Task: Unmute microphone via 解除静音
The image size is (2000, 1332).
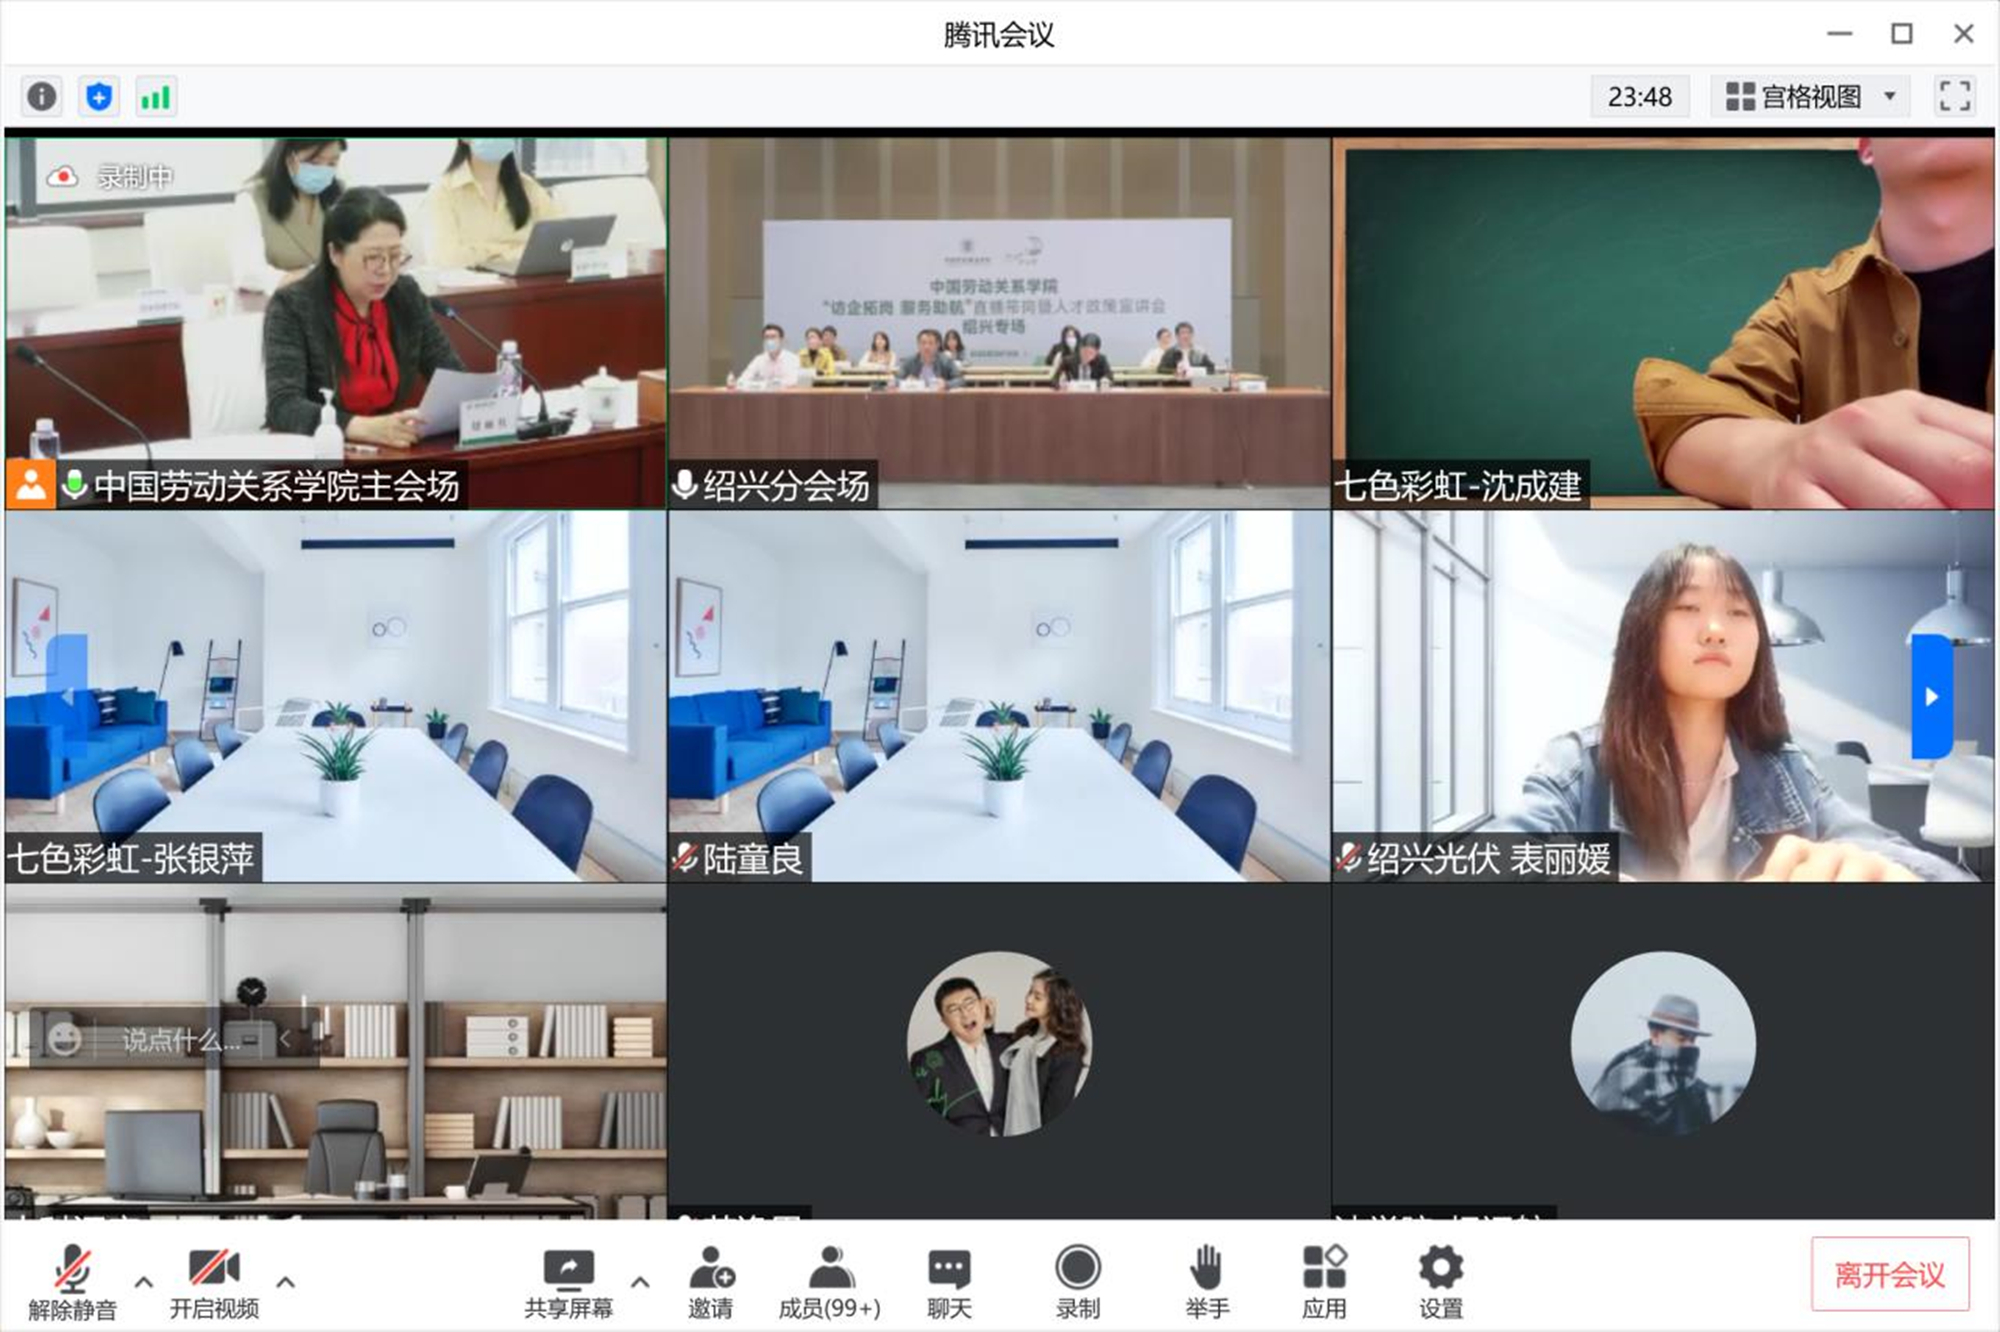Action: click(x=72, y=1282)
